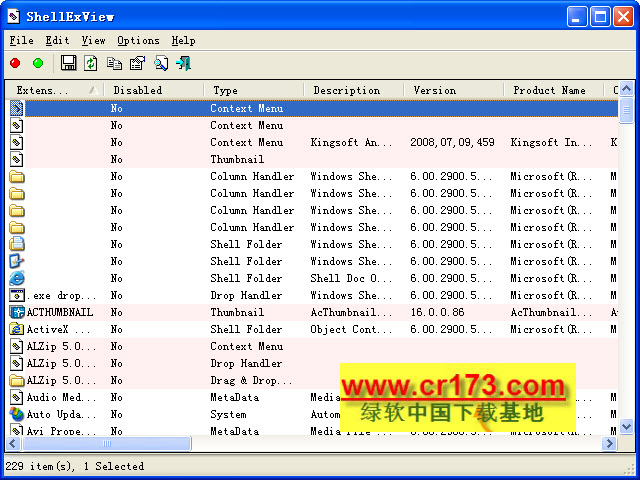Click the ActiveX row icon
Image resolution: width=640 pixels, height=480 pixels.
17,329
